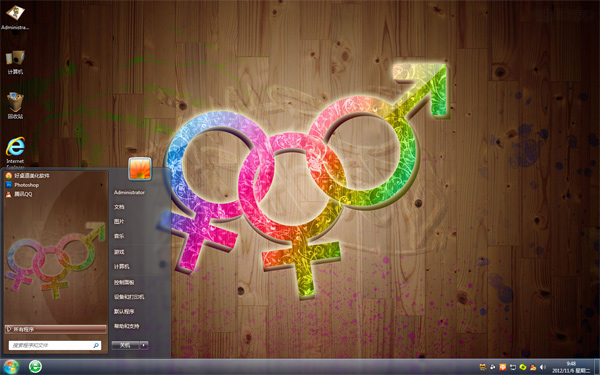Expand the arrow next to 关机 button
Viewport: 600px width, 375px height.
pyautogui.click(x=144, y=345)
